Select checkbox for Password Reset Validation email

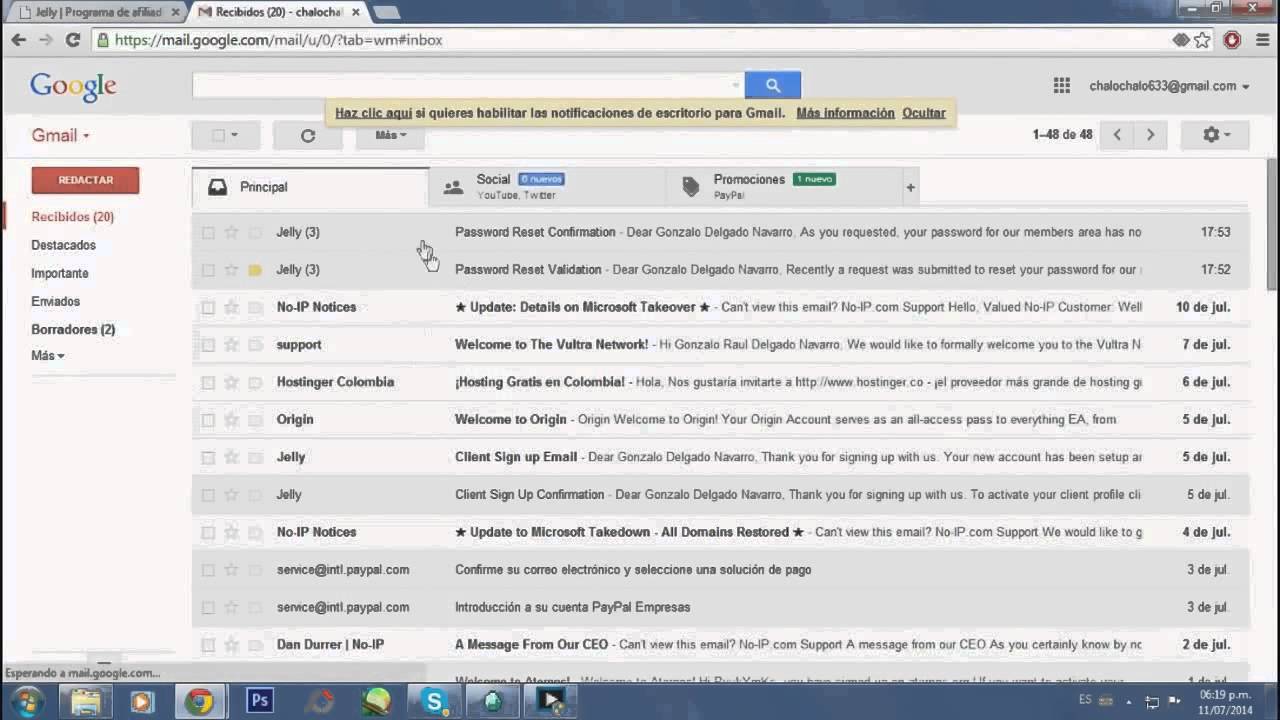point(208,270)
